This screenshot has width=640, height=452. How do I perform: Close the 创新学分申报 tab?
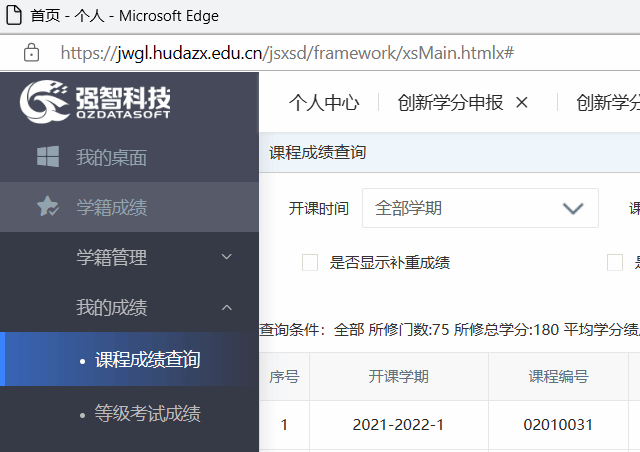521,102
